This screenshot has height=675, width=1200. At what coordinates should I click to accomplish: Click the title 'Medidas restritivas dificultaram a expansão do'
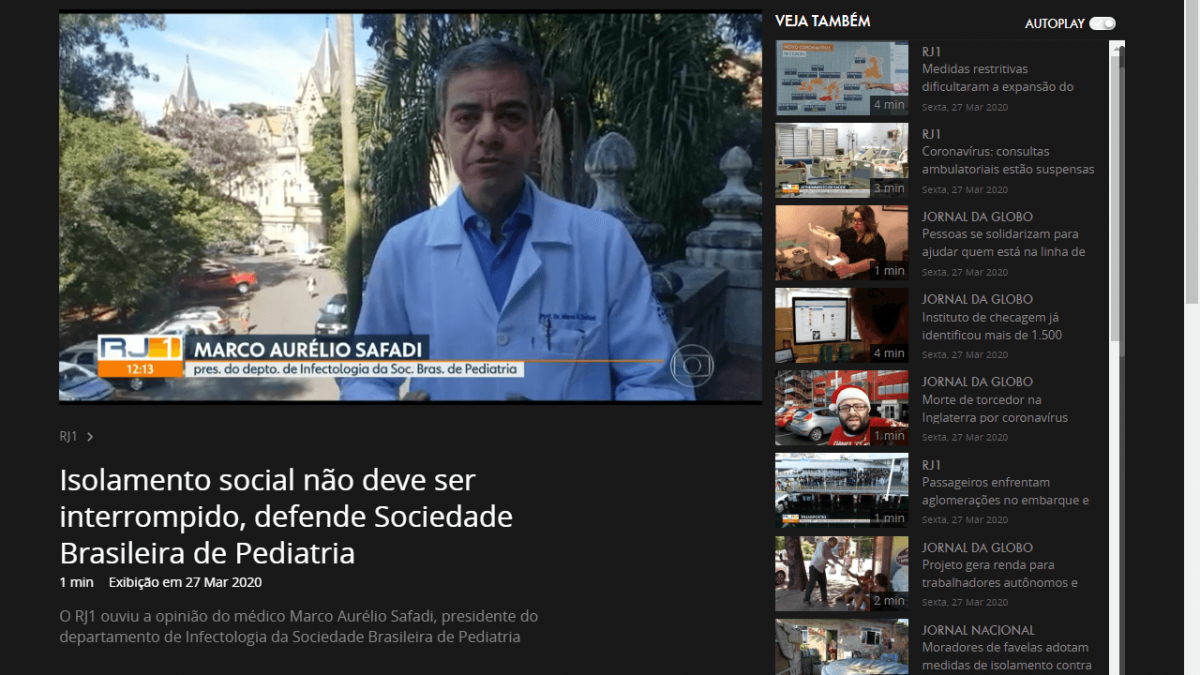[998, 78]
